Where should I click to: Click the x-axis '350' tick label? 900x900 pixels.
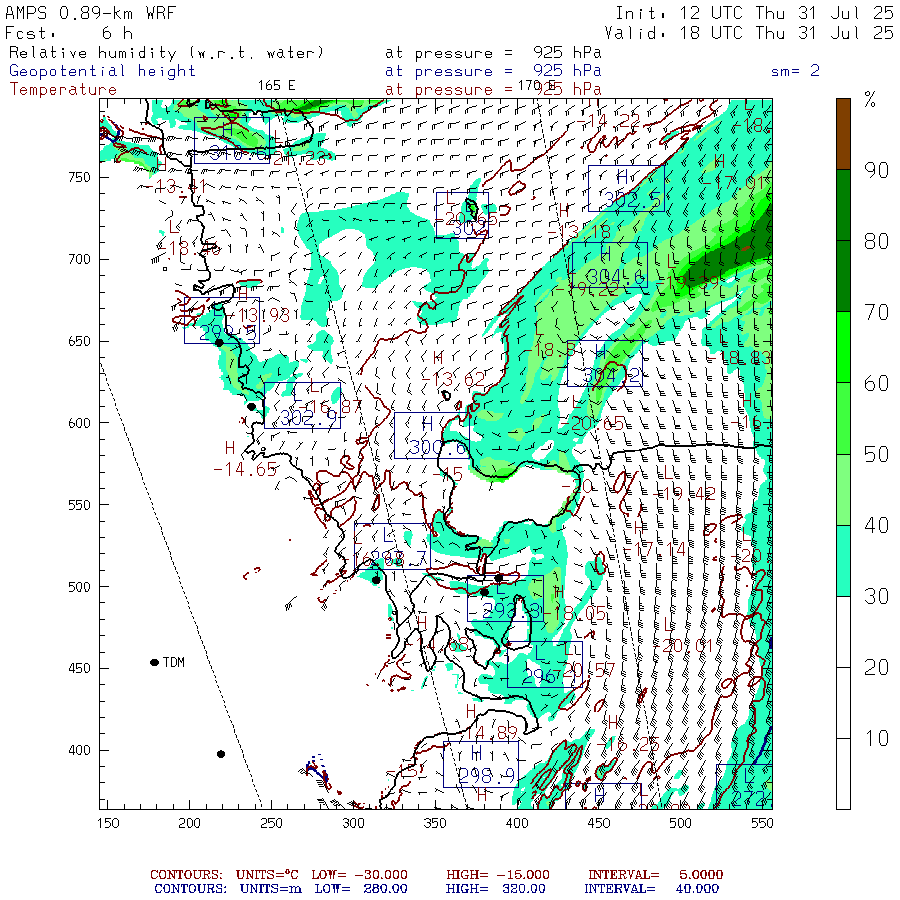point(435,823)
